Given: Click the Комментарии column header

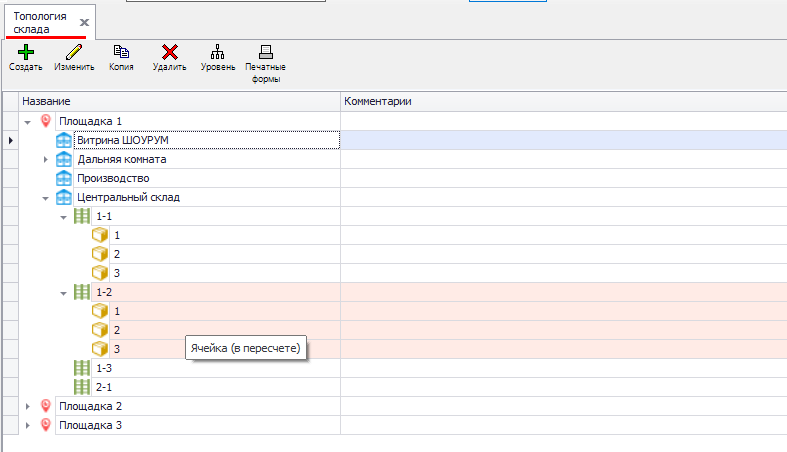Looking at the screenshot, I should 560,102.
